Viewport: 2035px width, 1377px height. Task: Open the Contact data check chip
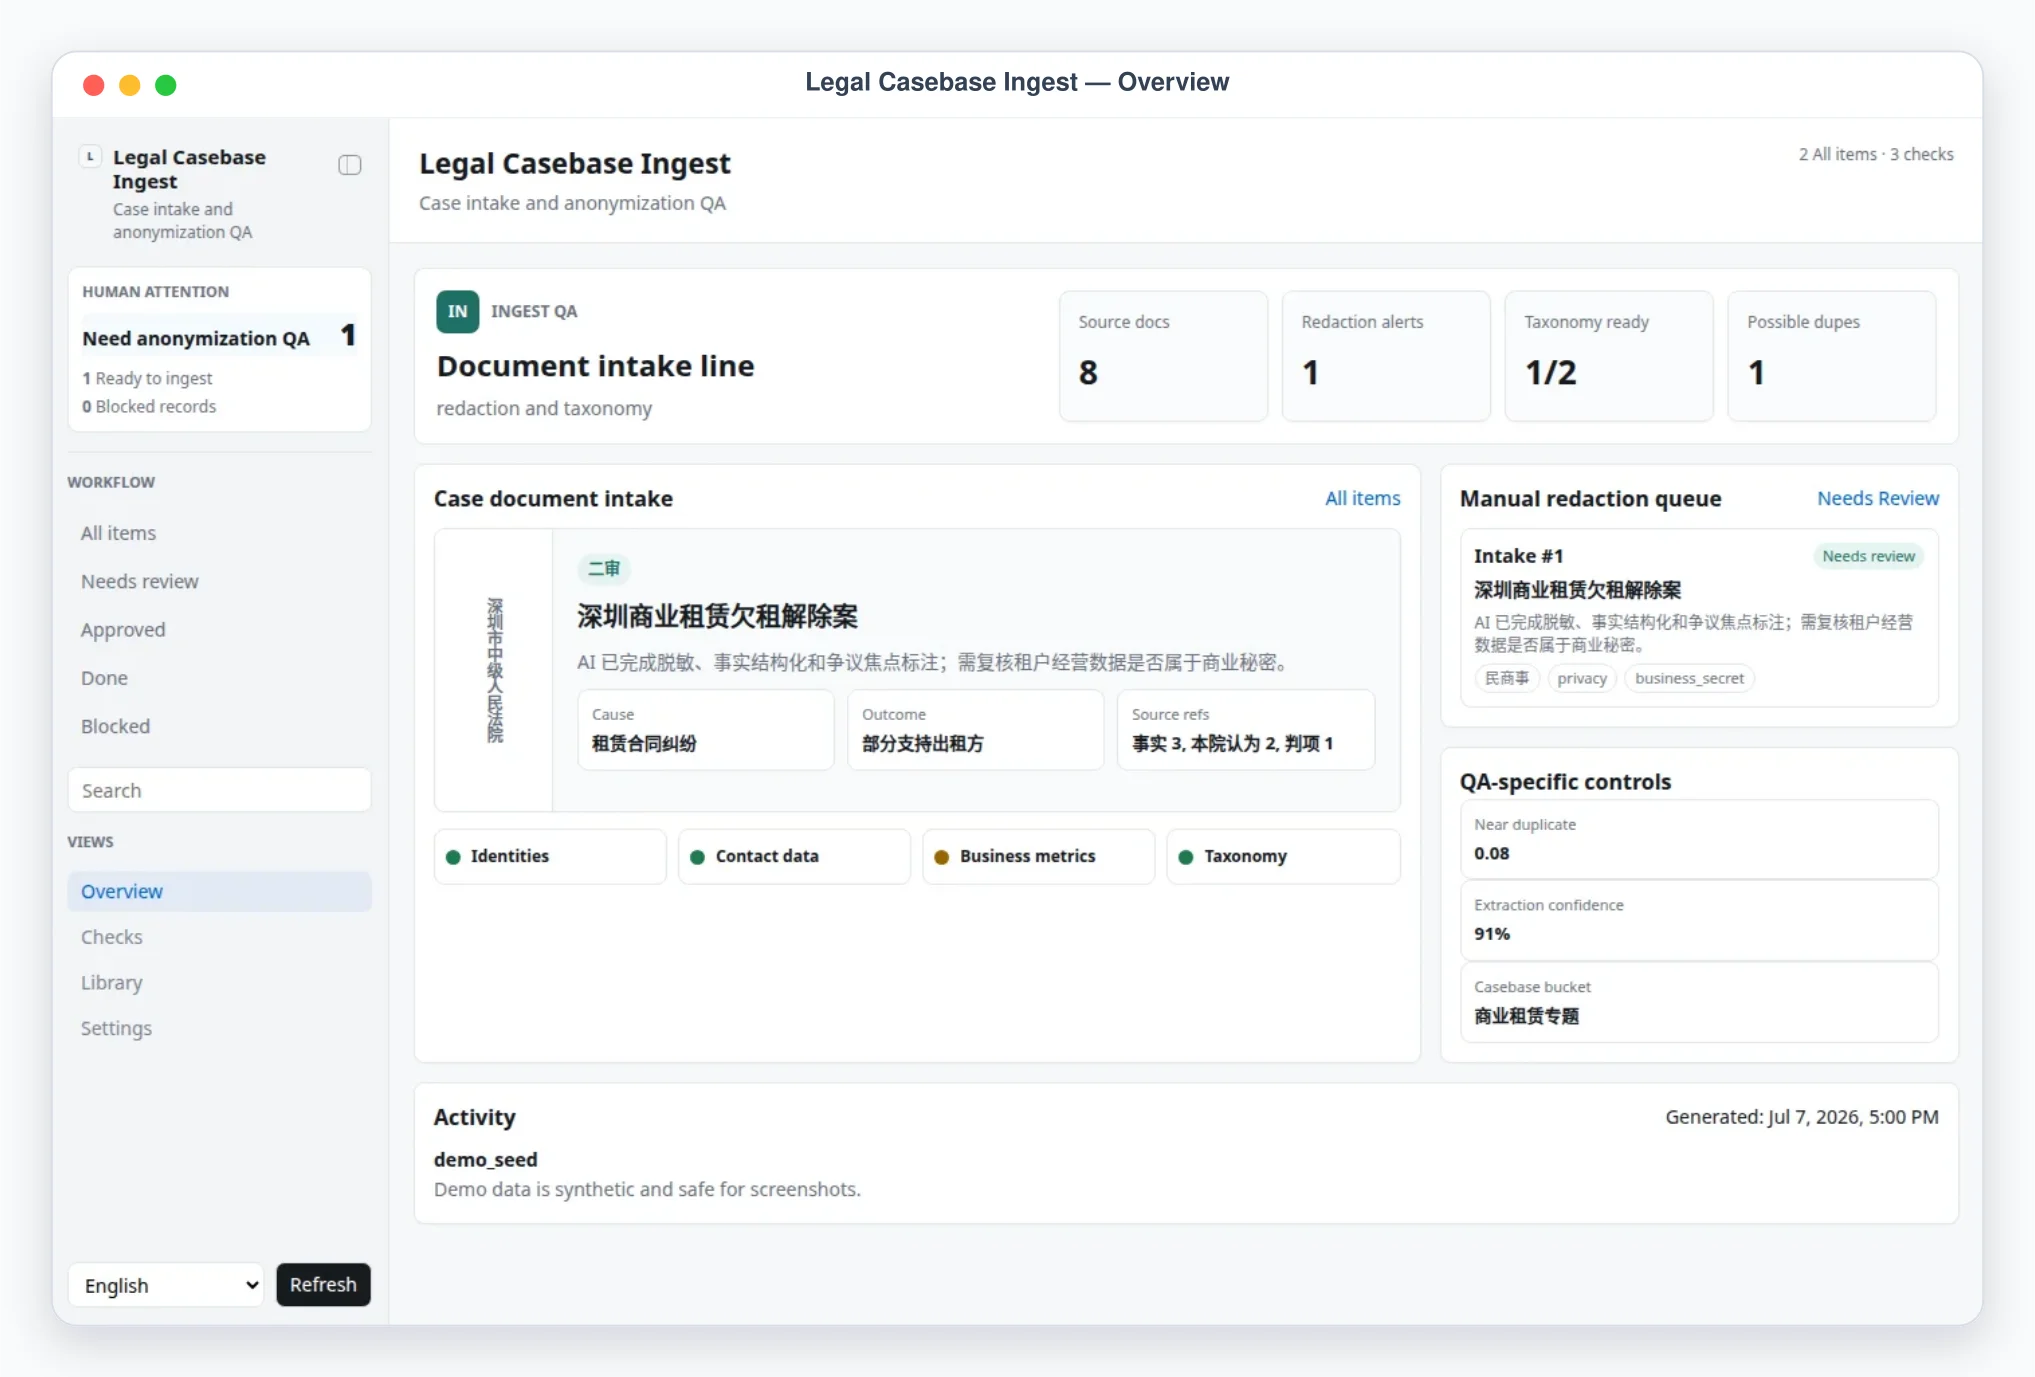[794, 857]
